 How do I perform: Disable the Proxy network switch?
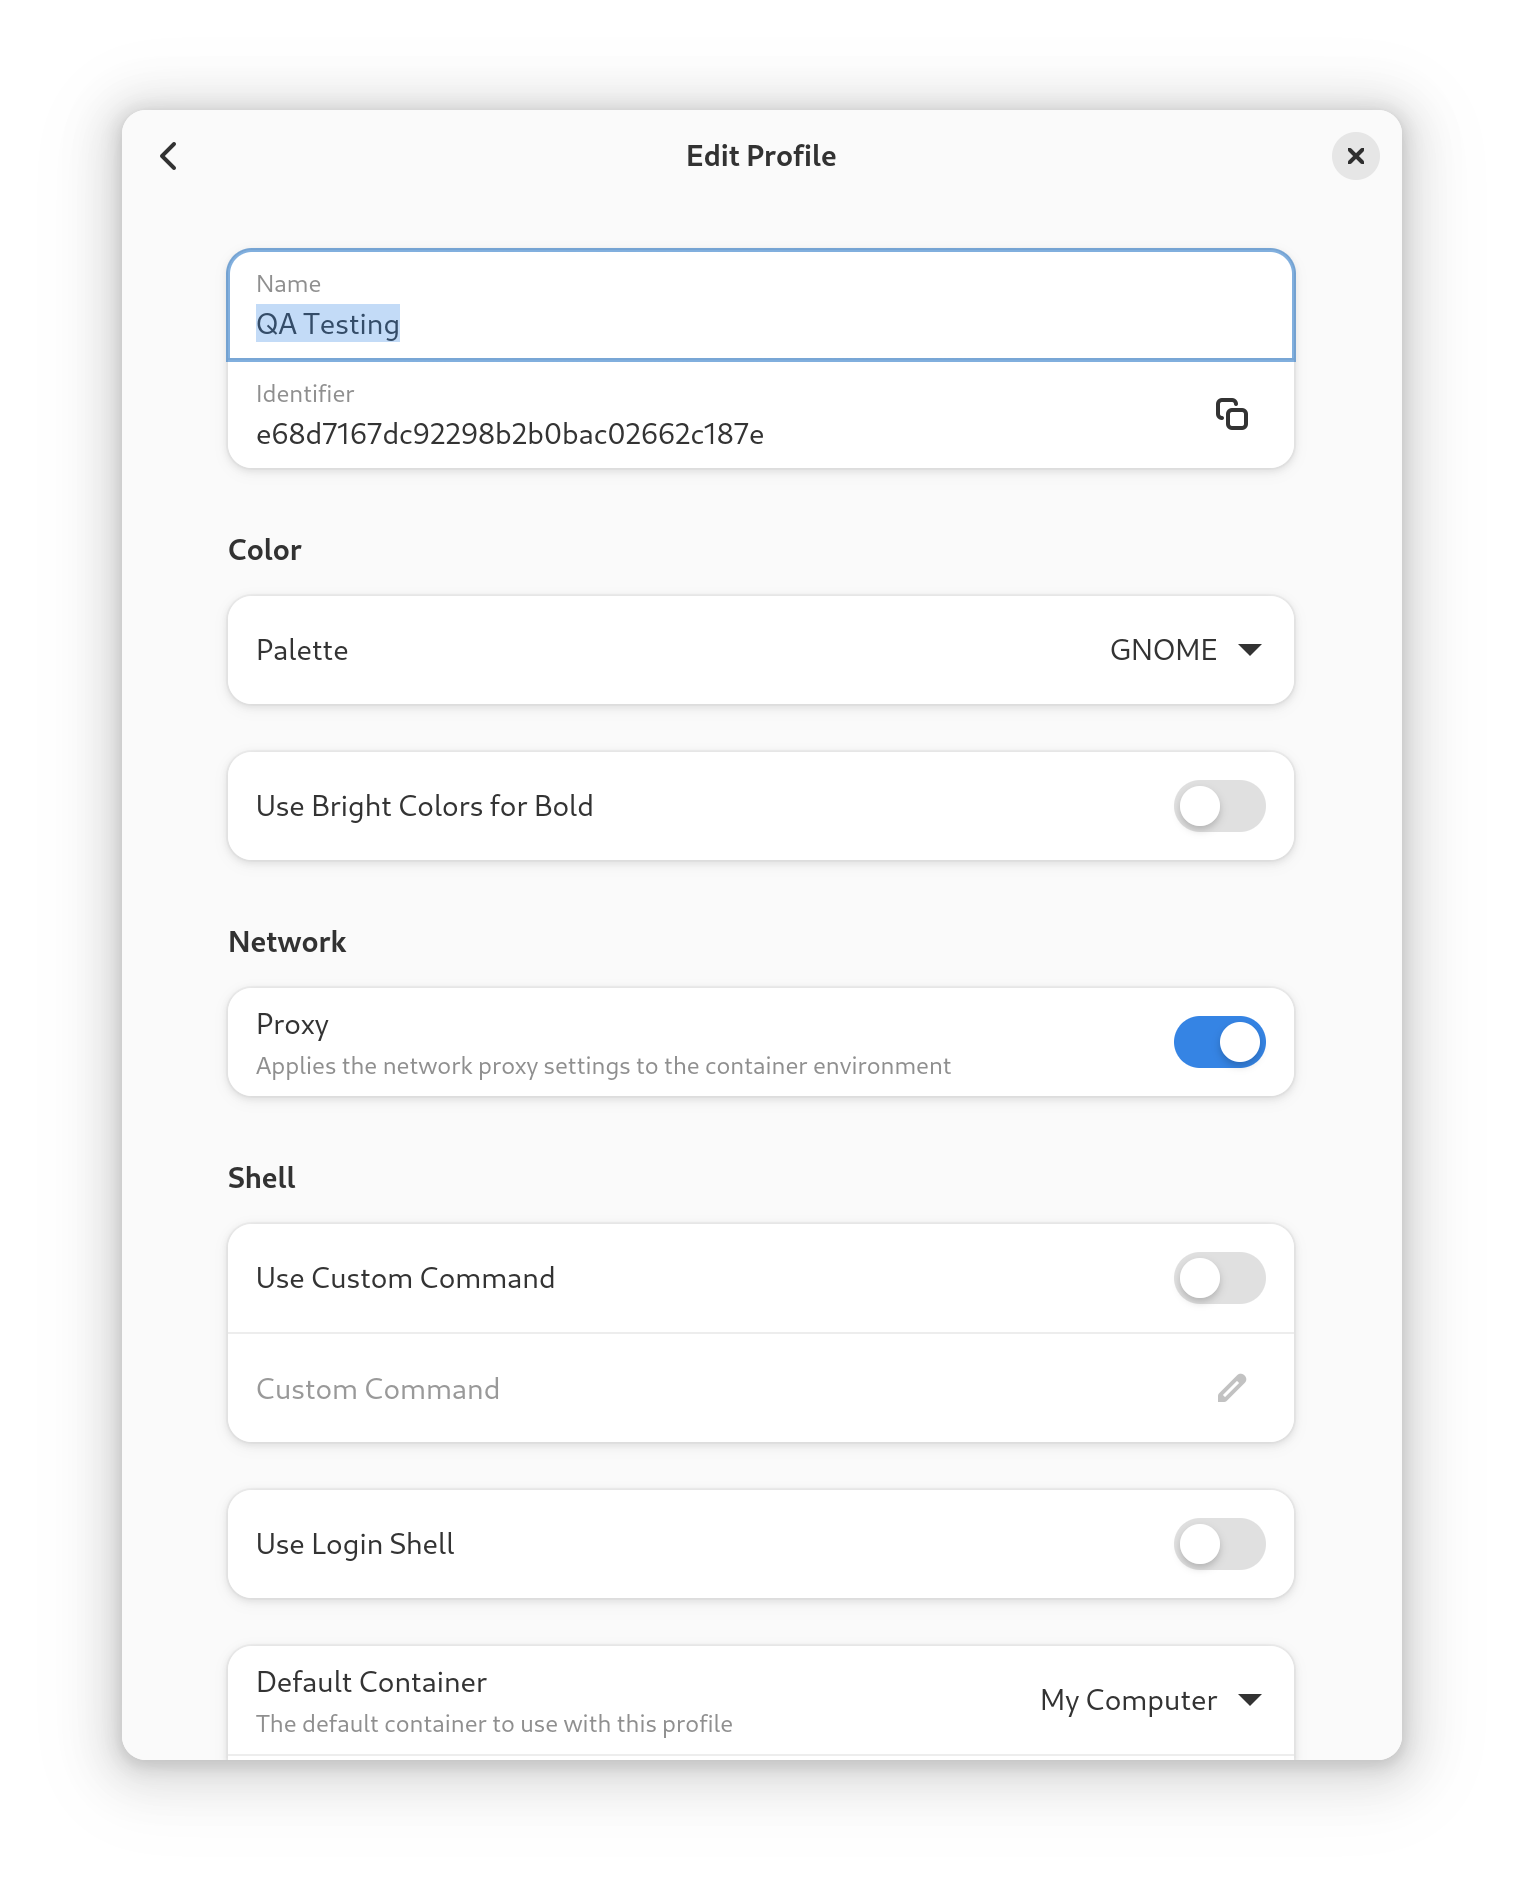1219,1042
